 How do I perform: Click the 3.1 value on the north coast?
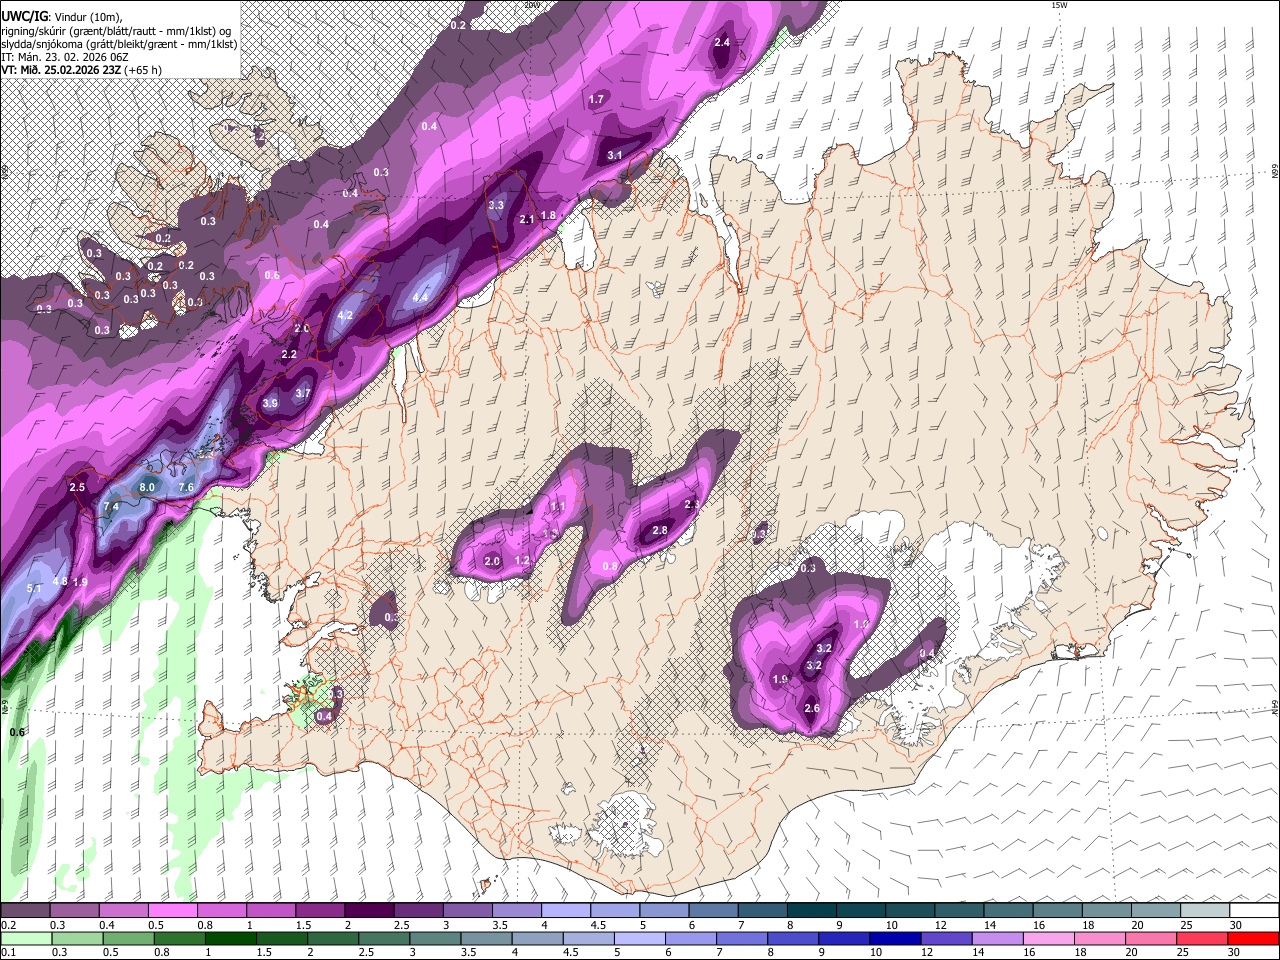(x=615, y=155)
